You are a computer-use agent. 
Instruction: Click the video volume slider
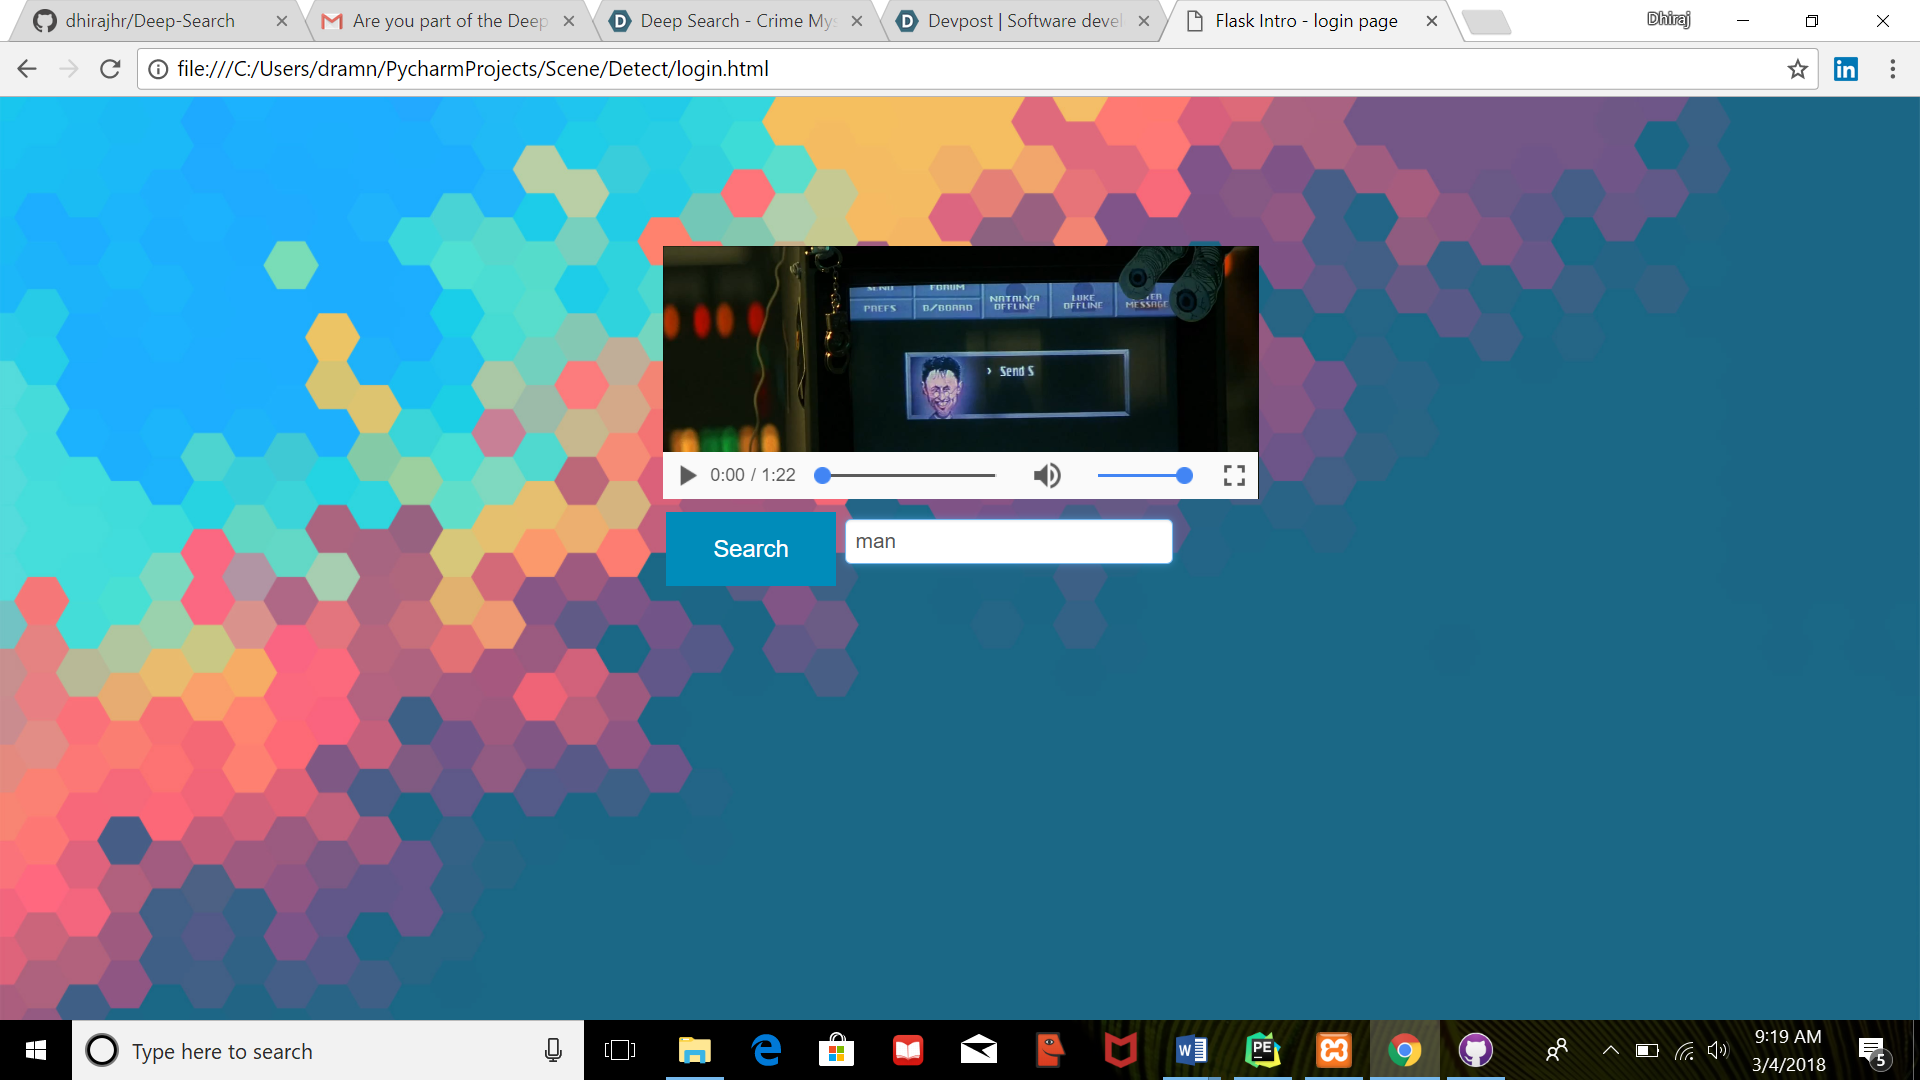[1141, 476]
